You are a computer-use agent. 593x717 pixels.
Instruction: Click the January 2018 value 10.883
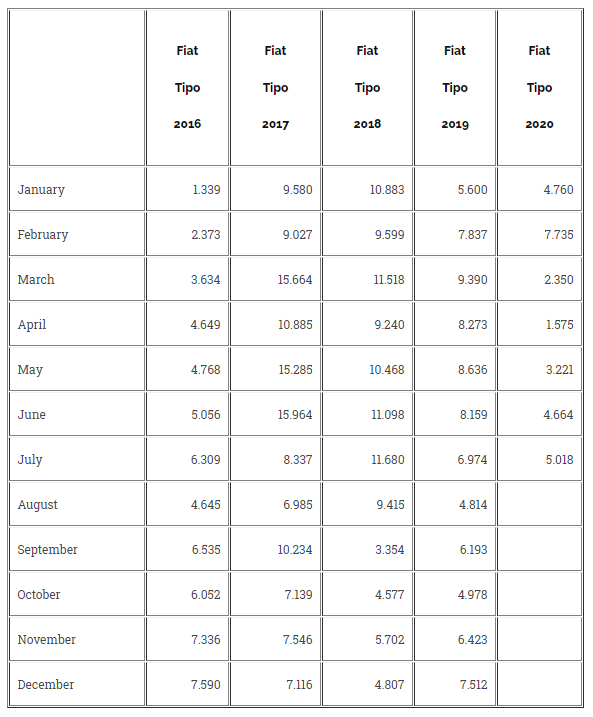387,190
